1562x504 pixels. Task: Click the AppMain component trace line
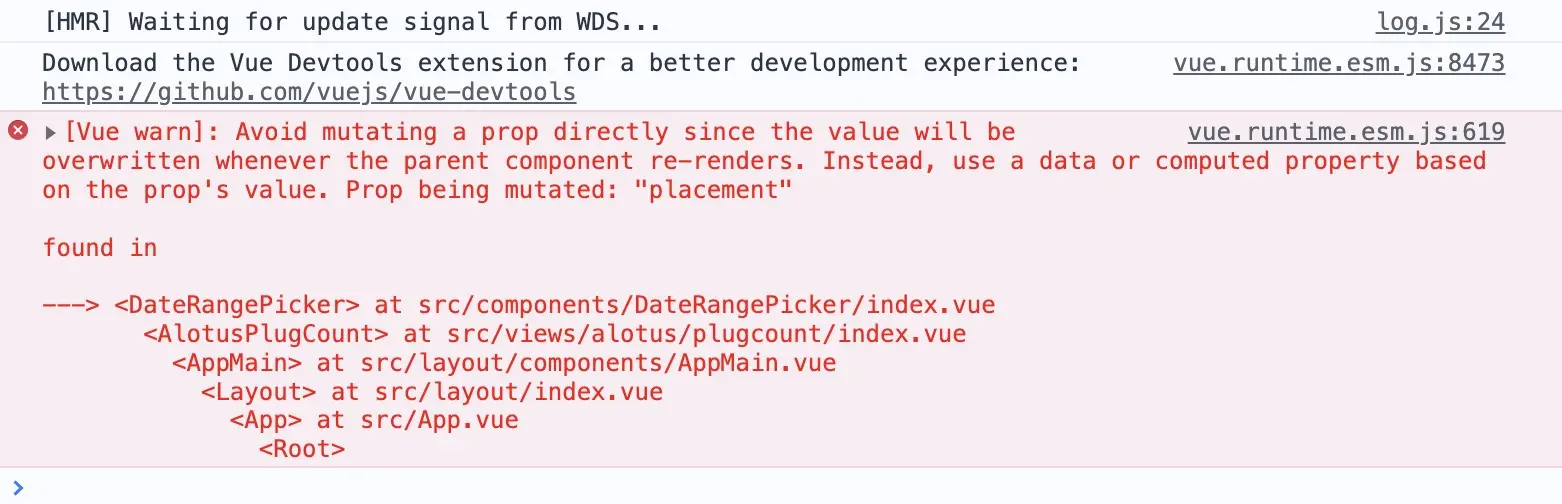[503, 363]
